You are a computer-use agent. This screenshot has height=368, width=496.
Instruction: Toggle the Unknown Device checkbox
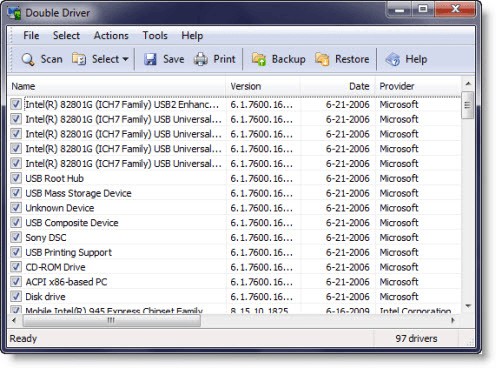[x=16, y=208]
